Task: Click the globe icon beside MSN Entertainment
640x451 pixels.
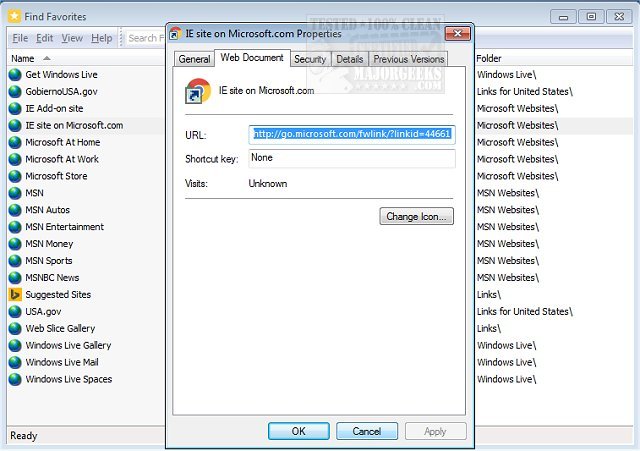Action: [15, 227]
